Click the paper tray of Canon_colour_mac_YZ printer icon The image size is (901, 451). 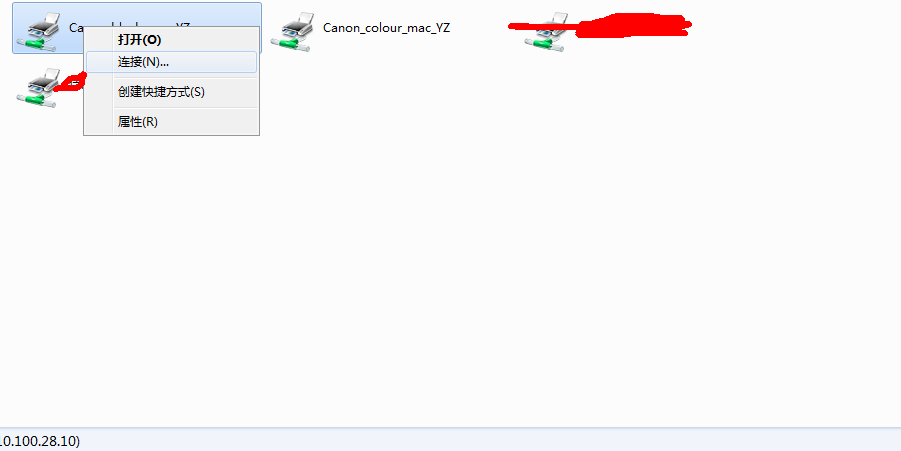[305, 18]
